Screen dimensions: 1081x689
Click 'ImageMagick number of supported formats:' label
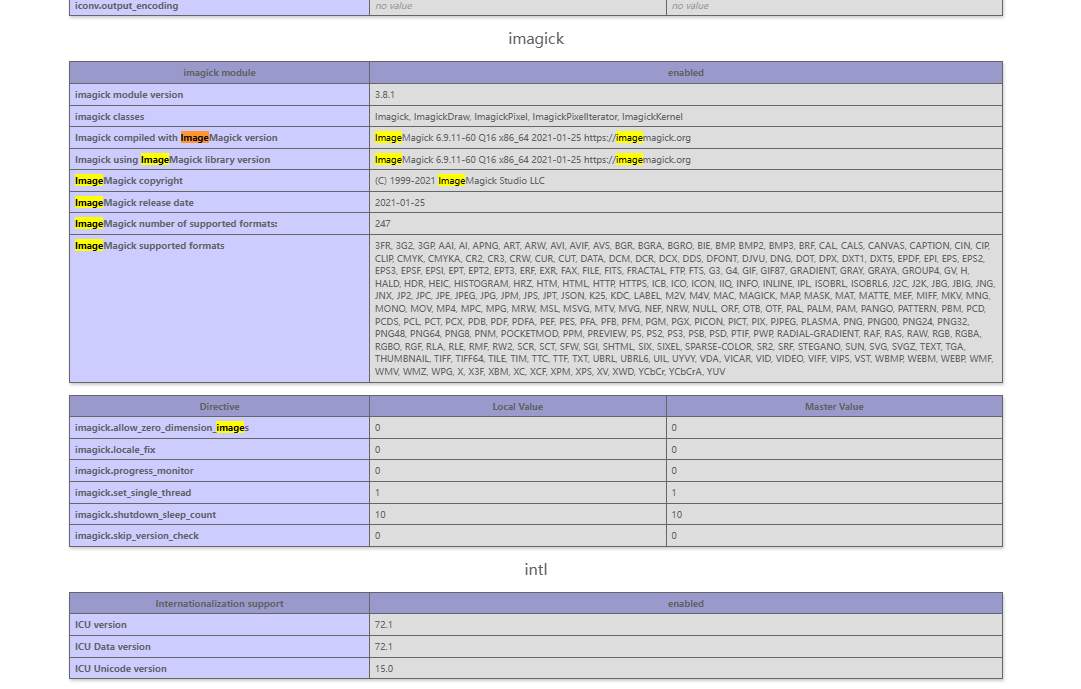click(x=176, y=223)
